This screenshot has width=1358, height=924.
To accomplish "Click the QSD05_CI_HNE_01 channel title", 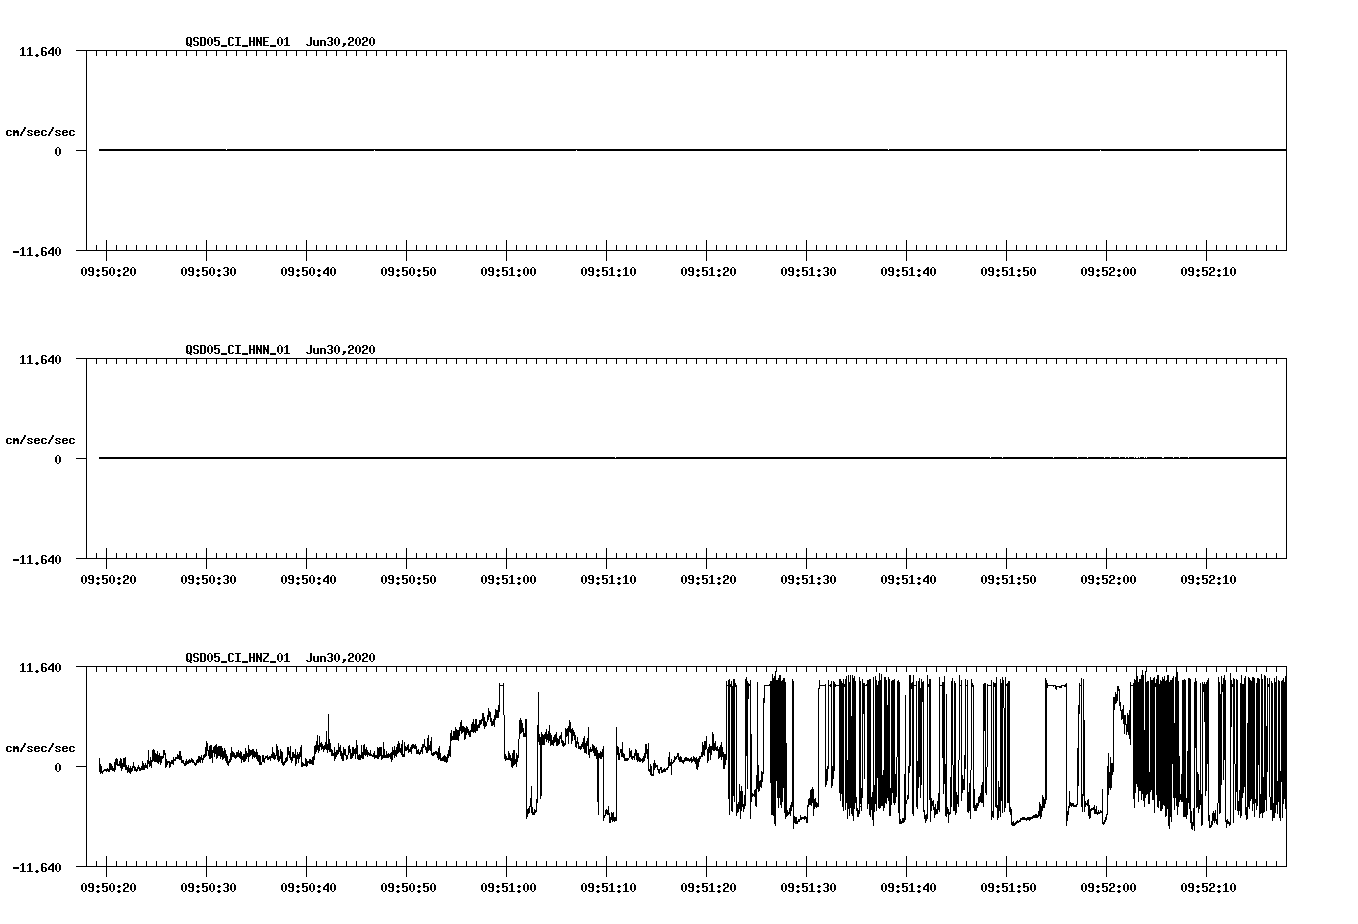I will point(238,42).
